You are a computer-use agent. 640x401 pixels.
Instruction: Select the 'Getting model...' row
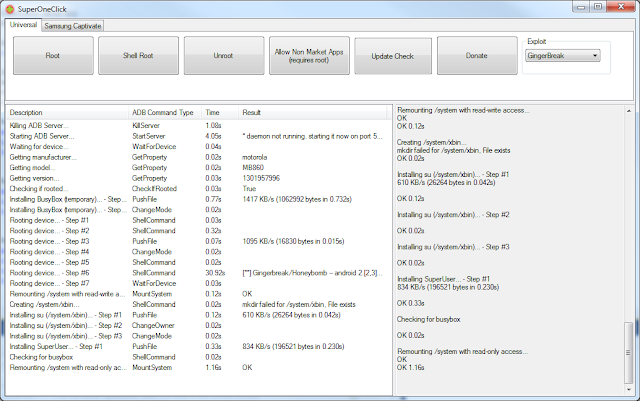[197, 167]
